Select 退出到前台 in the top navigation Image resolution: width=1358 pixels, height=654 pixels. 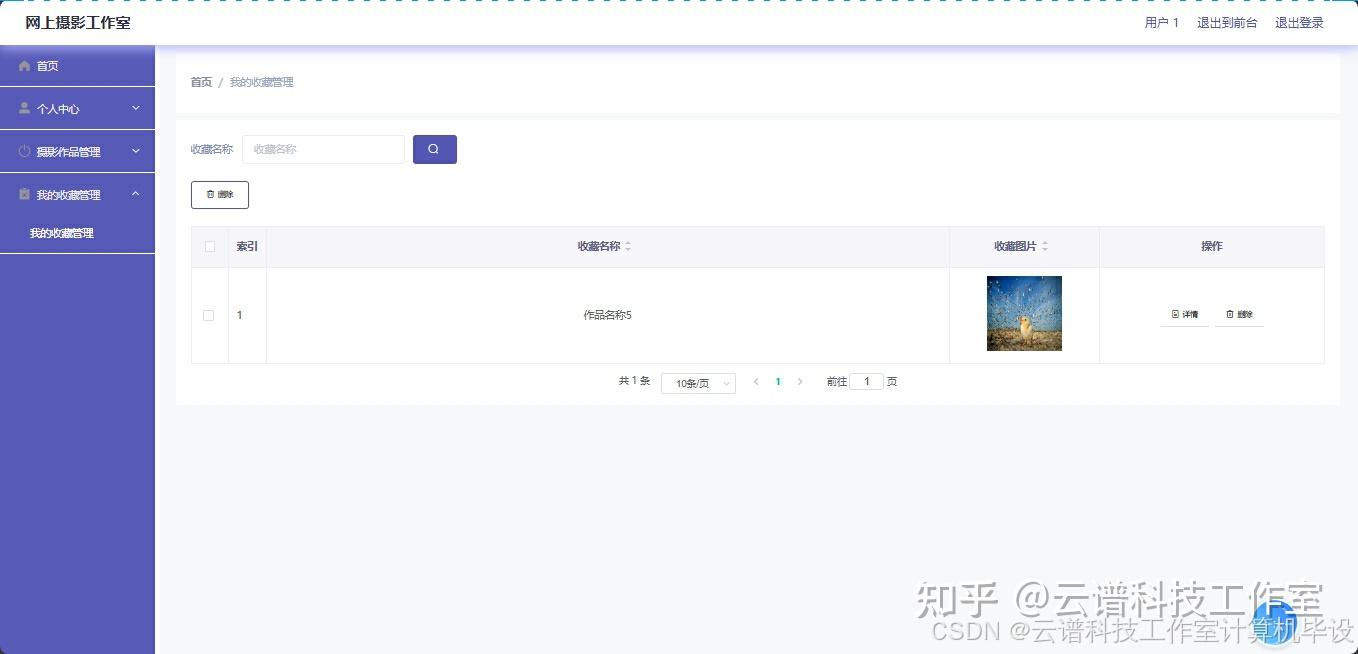(x=1227, y=22)
